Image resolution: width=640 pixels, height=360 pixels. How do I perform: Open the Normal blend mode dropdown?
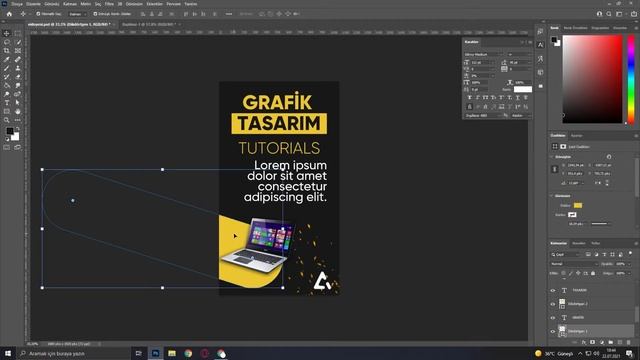pos(574,264)
